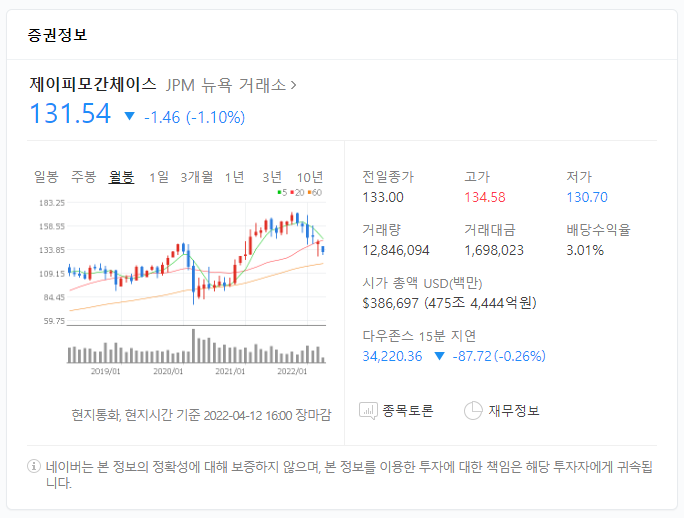Click the info icon beside the Naver disclaimer
684x518 pixels.
pyautogui.click(x=34, y=467)
